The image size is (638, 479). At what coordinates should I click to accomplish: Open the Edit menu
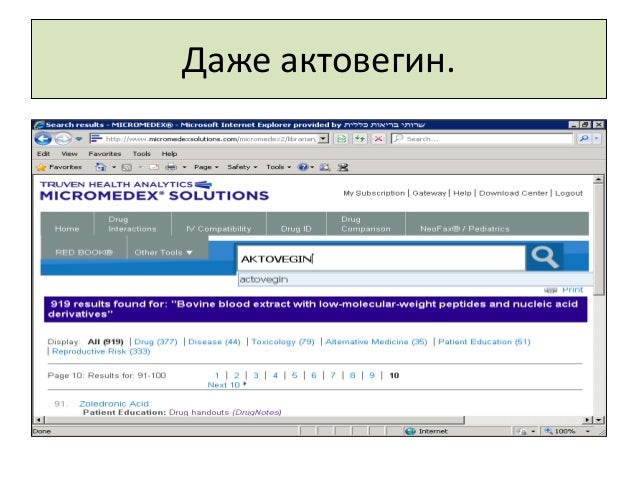43,153
